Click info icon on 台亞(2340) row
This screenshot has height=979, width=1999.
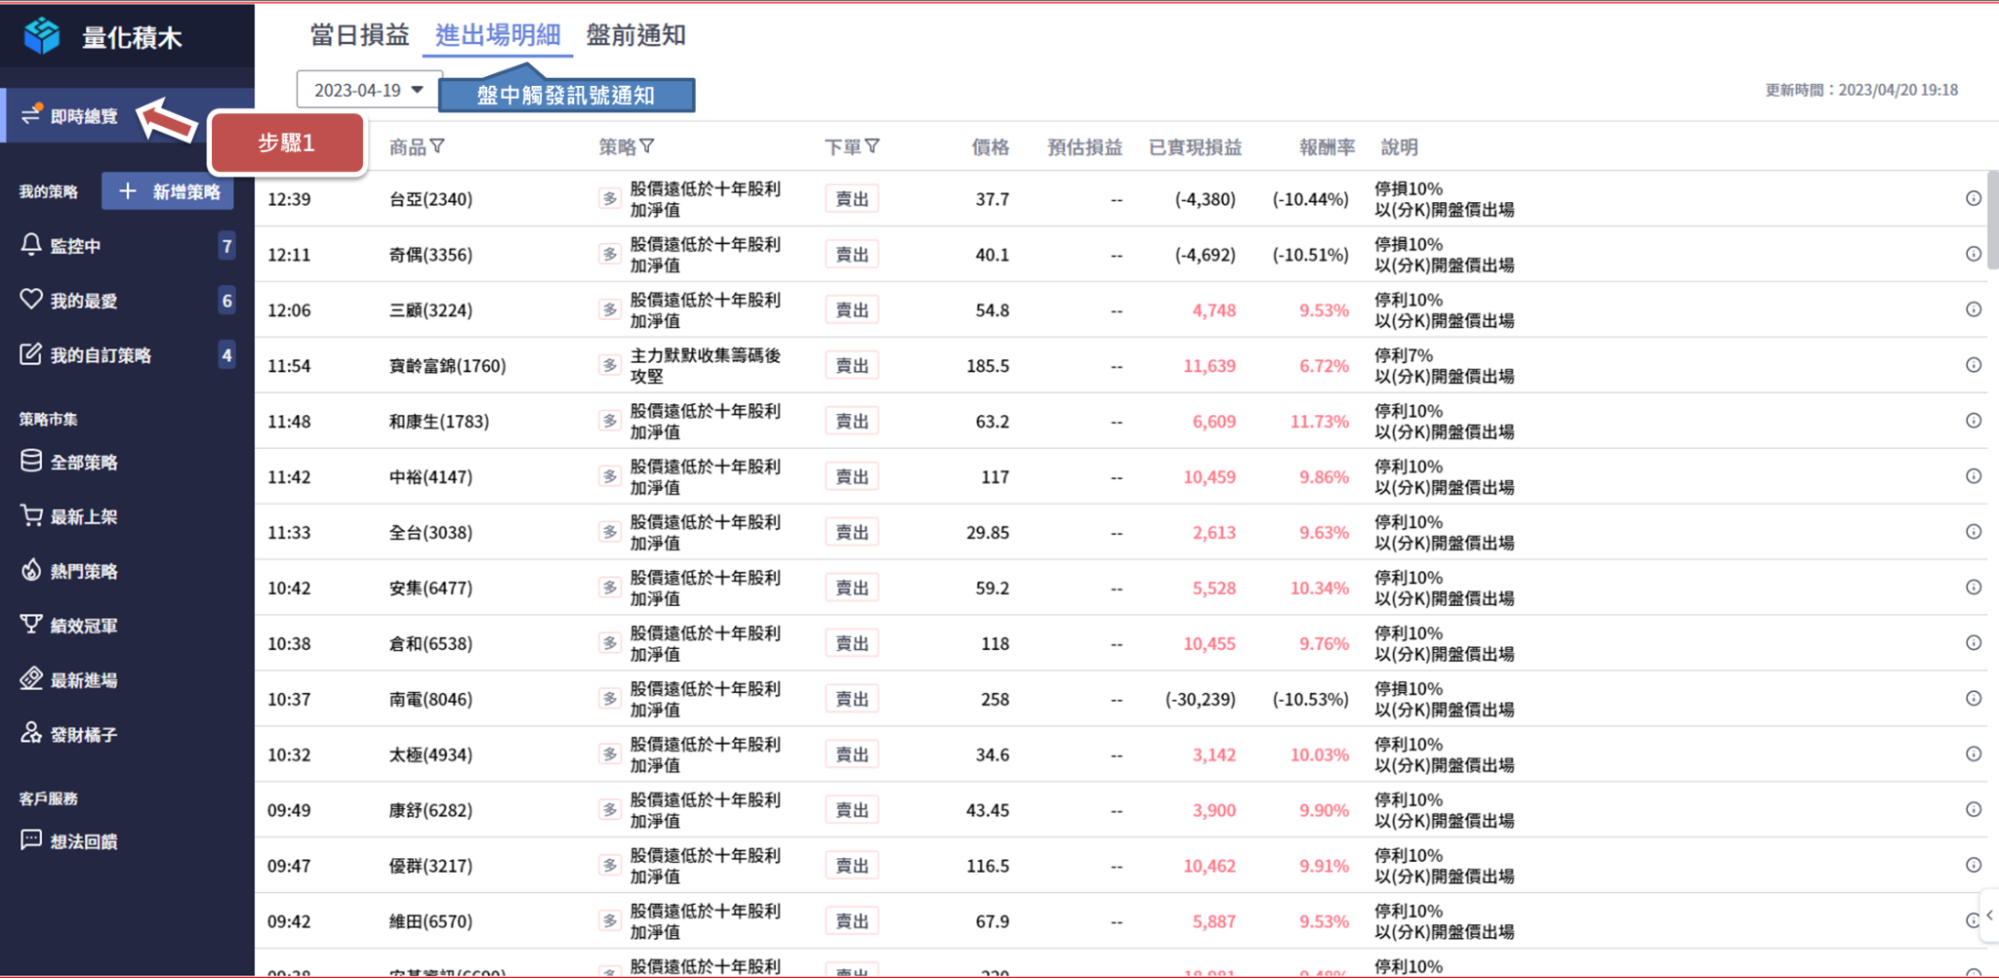(x=1973, y=198)
